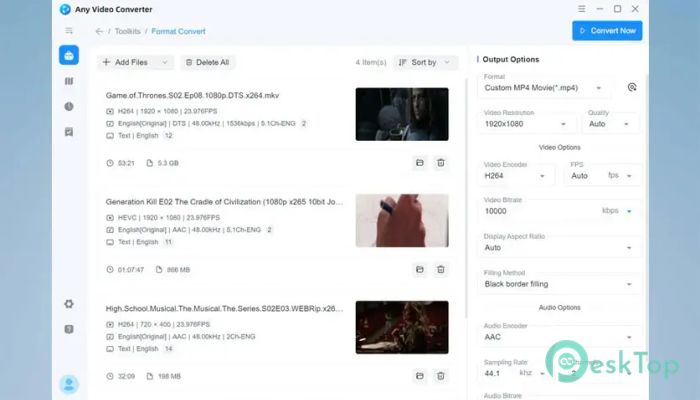The height and width of the screenshot is (400, 700).
Task: Click the High School Musical video thumbnail
Action: pyautogui.click(x=402, y=327)
